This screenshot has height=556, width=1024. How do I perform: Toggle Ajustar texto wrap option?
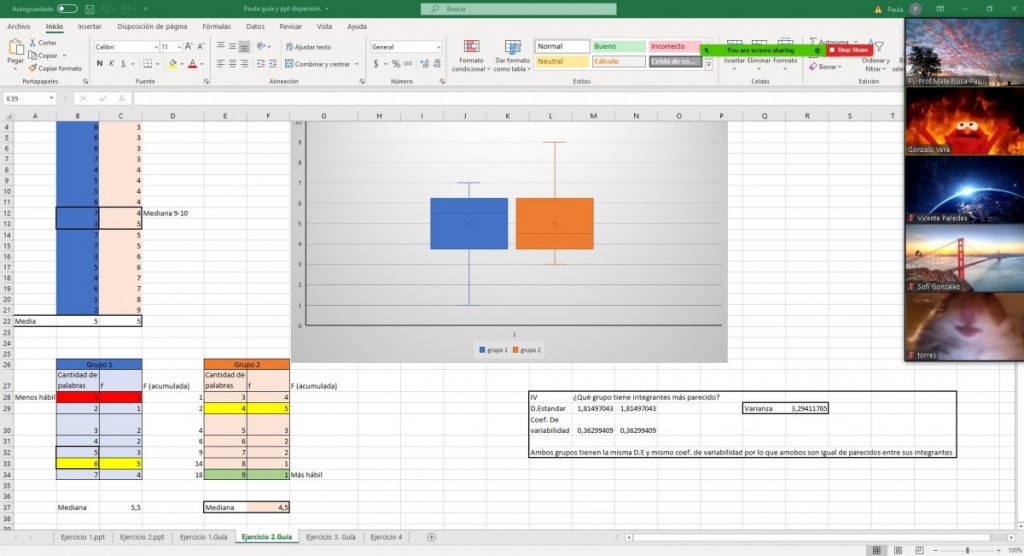click(308, 47)
